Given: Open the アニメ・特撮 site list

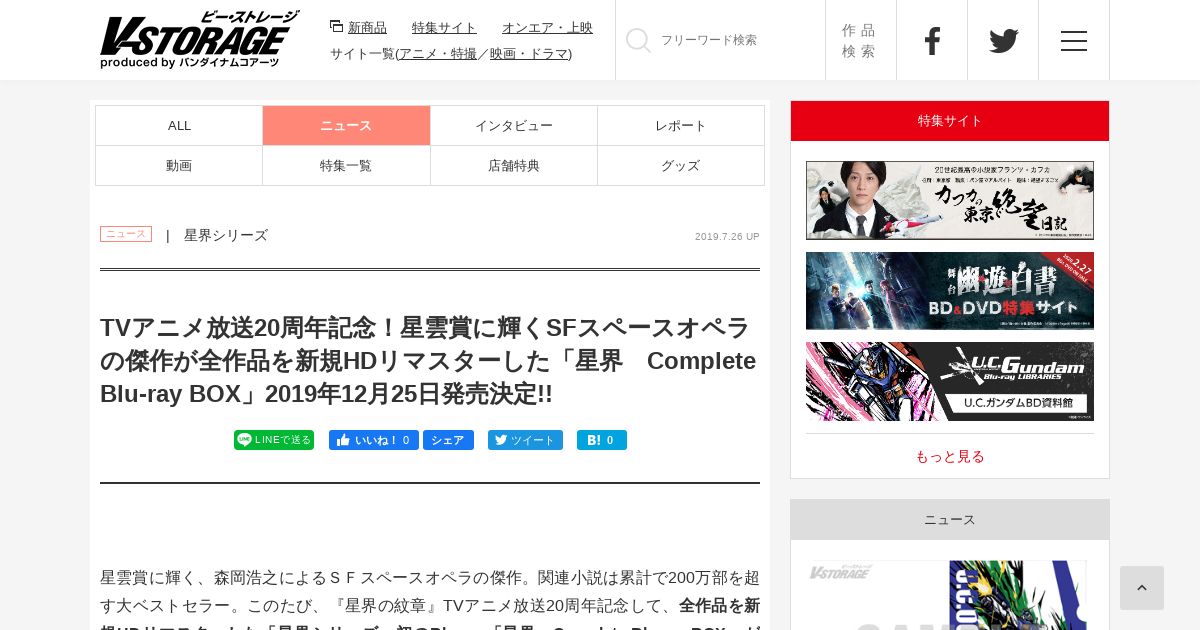Looking at the screenshot, I should click(x=438, y=53).
